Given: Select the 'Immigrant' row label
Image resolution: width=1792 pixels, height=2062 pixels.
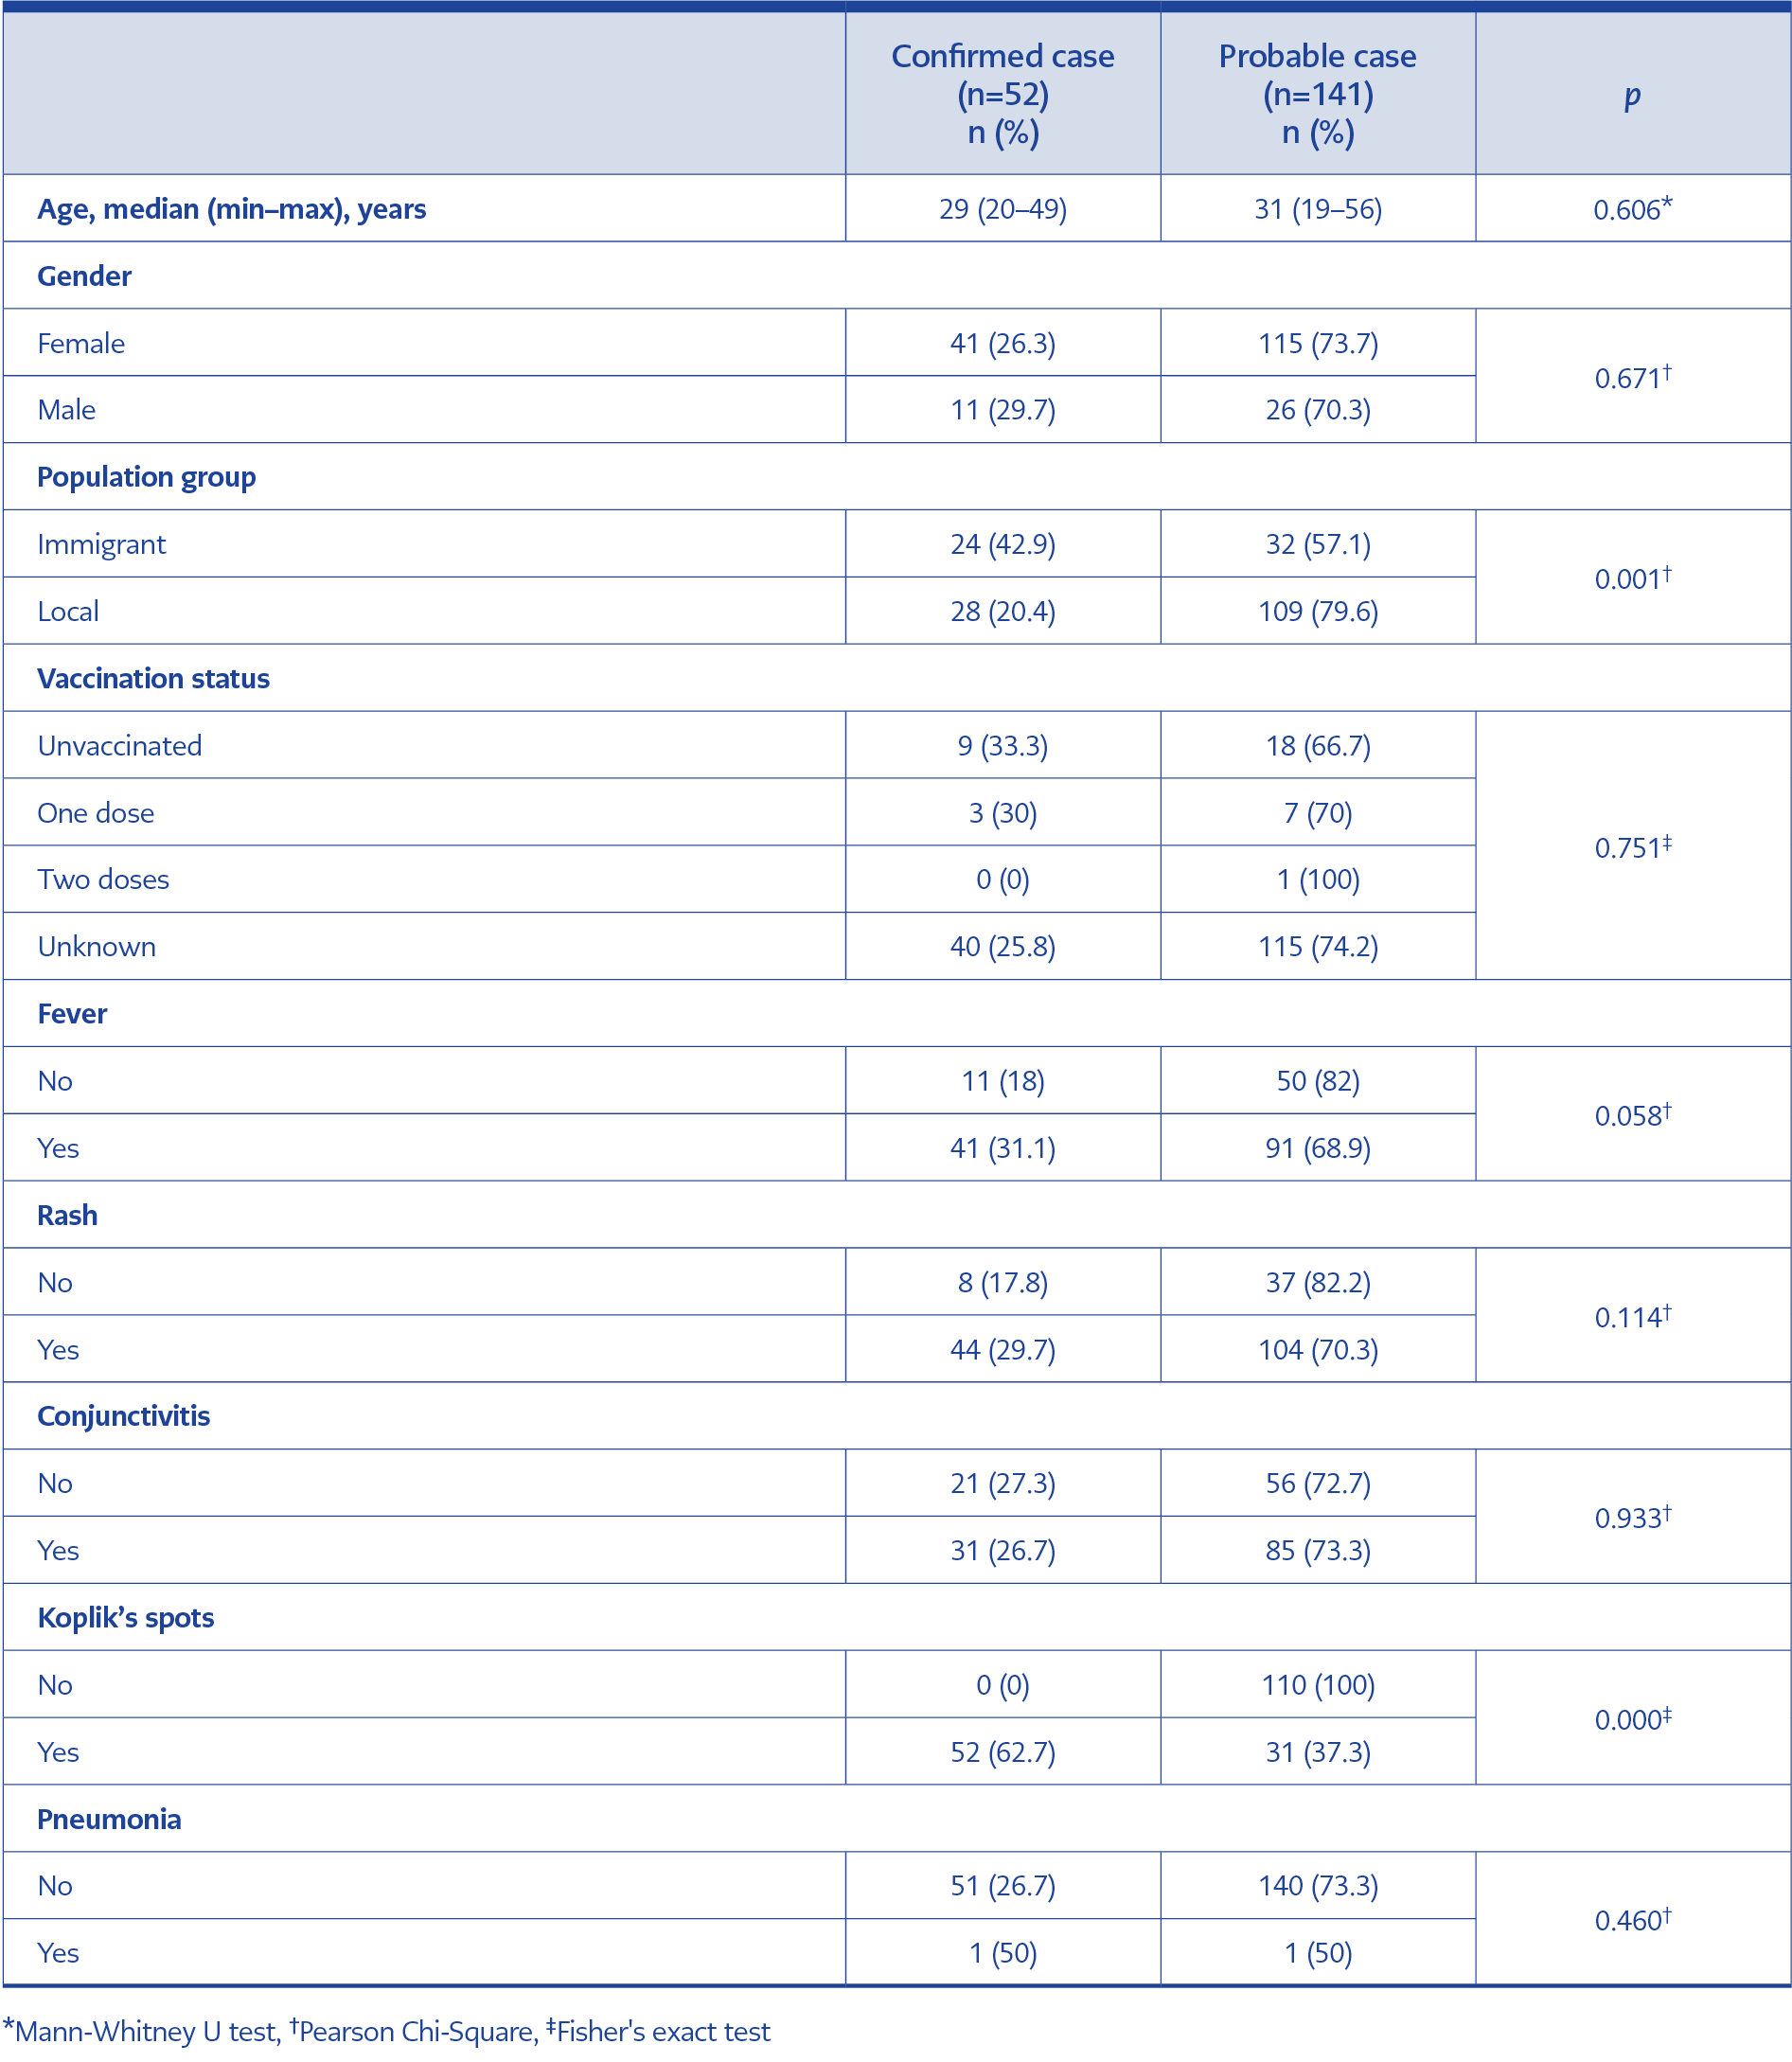Looking at the screenshot, I should click(x=101, y=544).
